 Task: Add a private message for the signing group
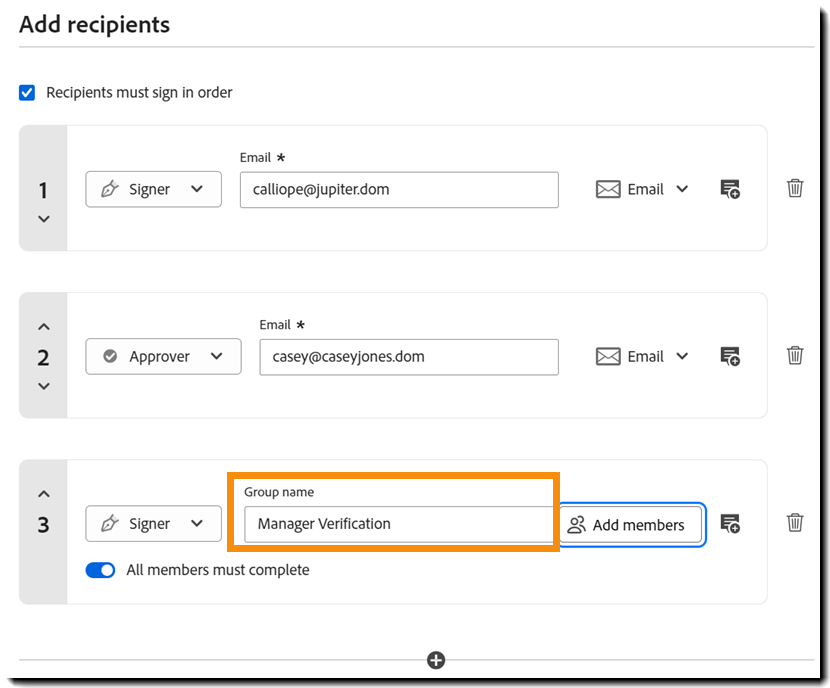(x=730, y=522)
